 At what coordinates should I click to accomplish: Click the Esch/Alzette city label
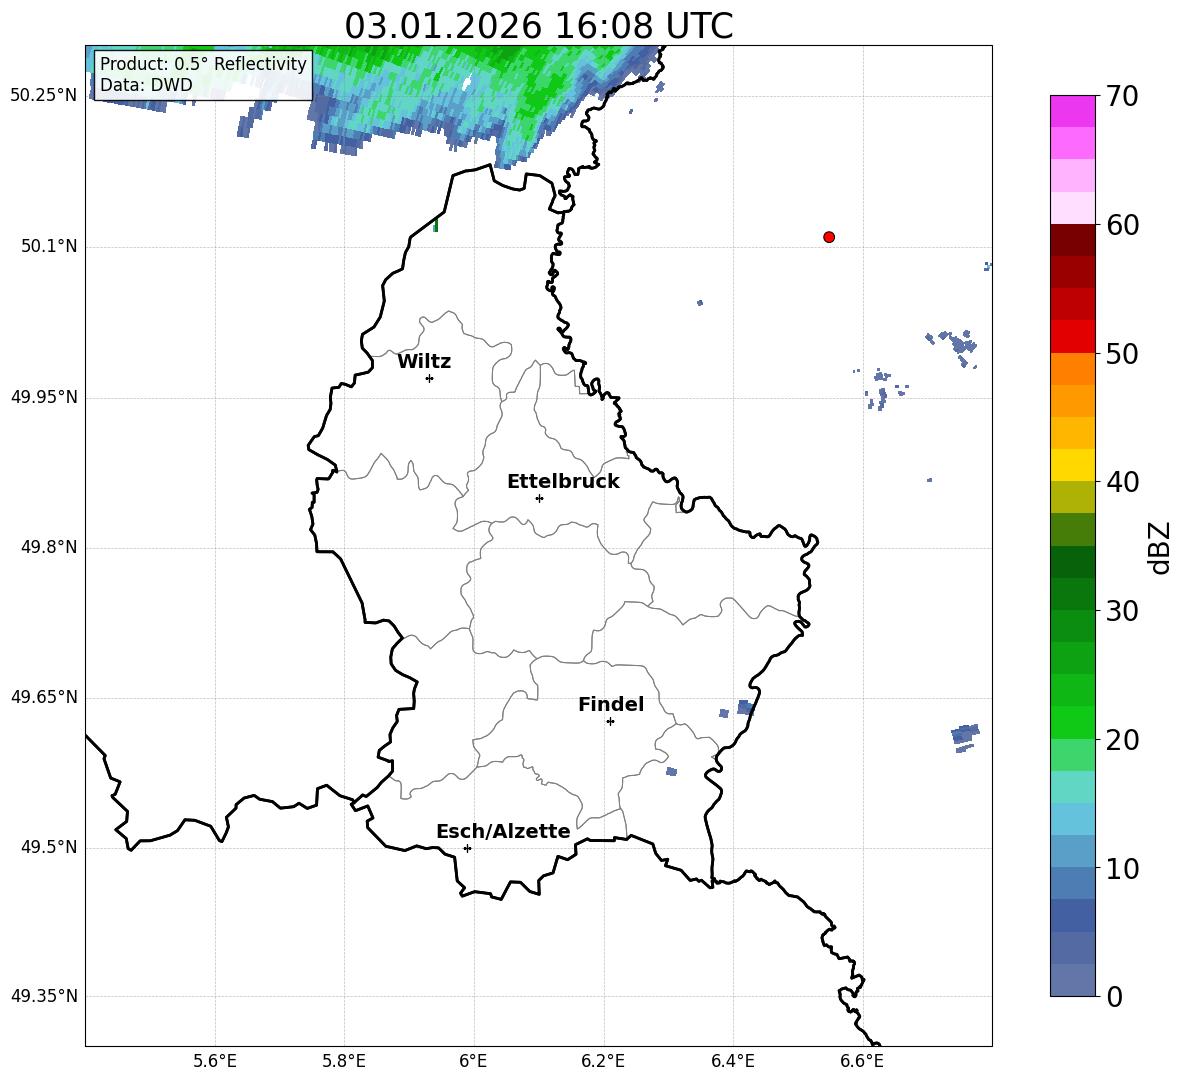[x=503, y=831]
